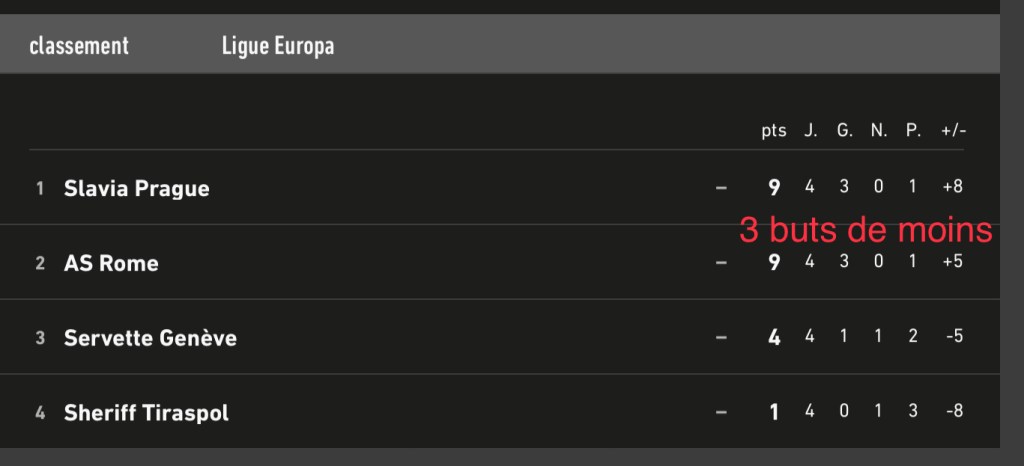Image resolution: width=1024 pixels, height=466 pixels.
Task: Click the +/- goal difference header
Action: pos(953,131)
